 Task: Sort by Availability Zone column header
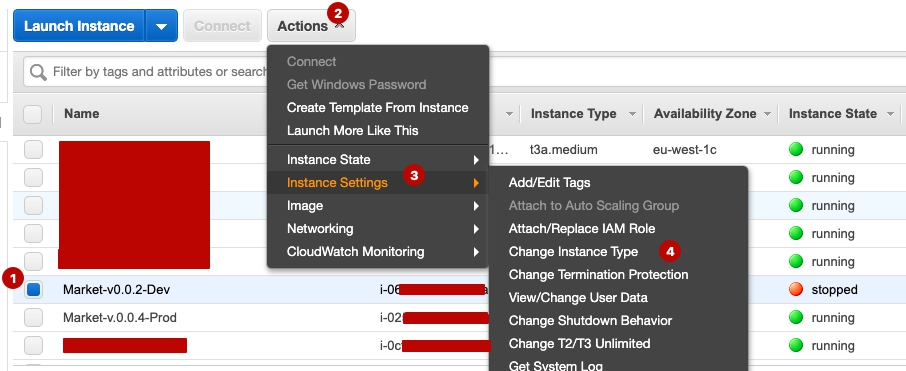point(705,114)
